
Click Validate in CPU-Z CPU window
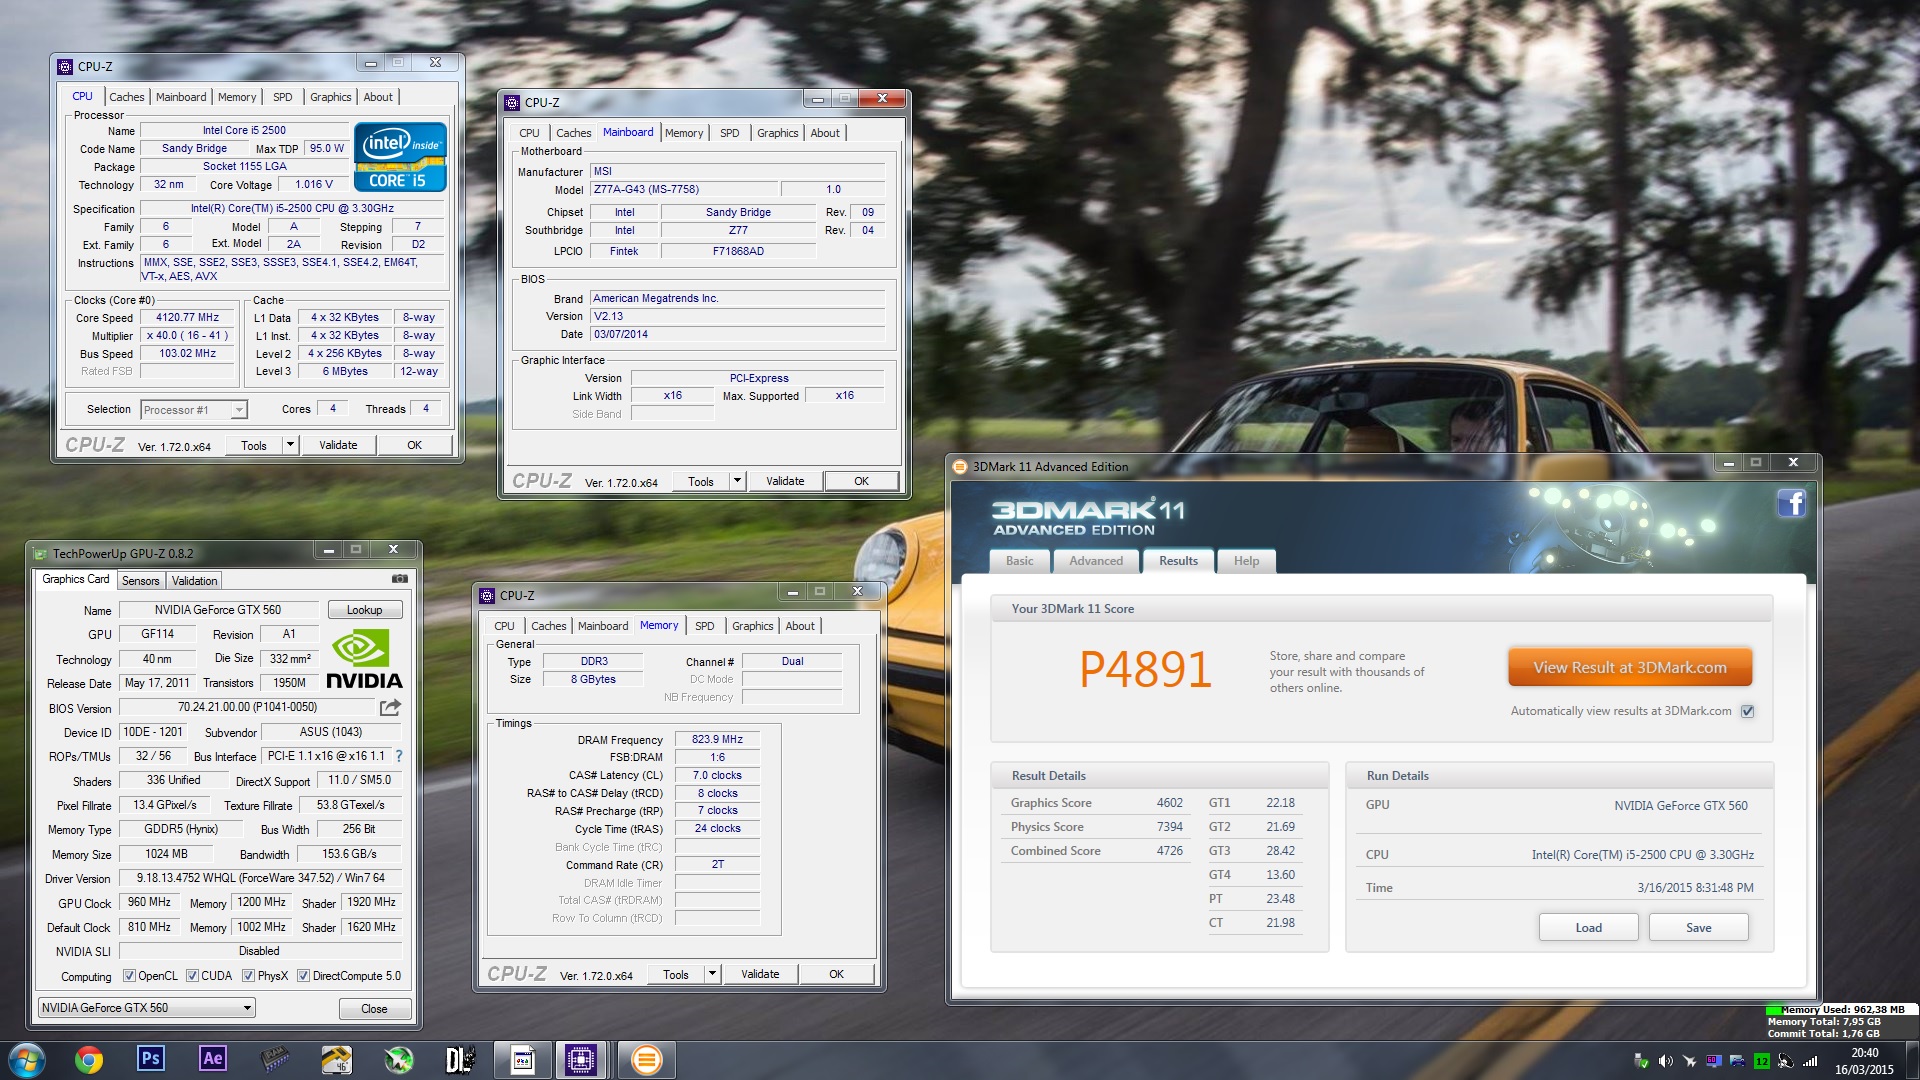(338, 445)
